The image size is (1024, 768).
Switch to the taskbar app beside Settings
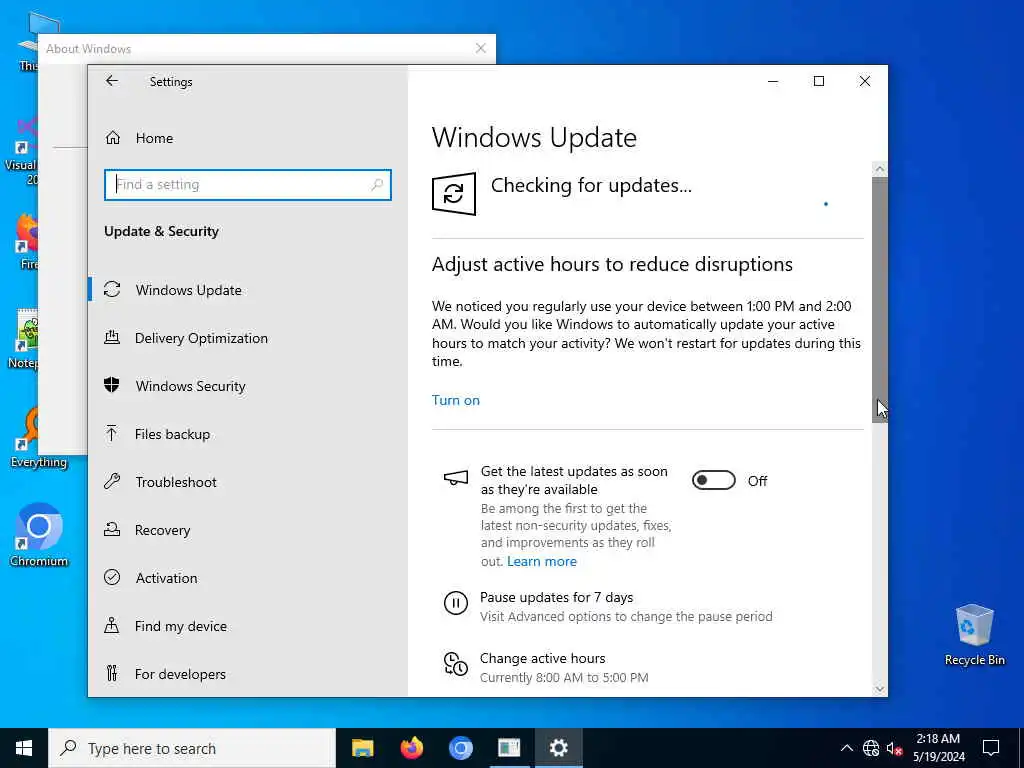click(x=509, y=748)
